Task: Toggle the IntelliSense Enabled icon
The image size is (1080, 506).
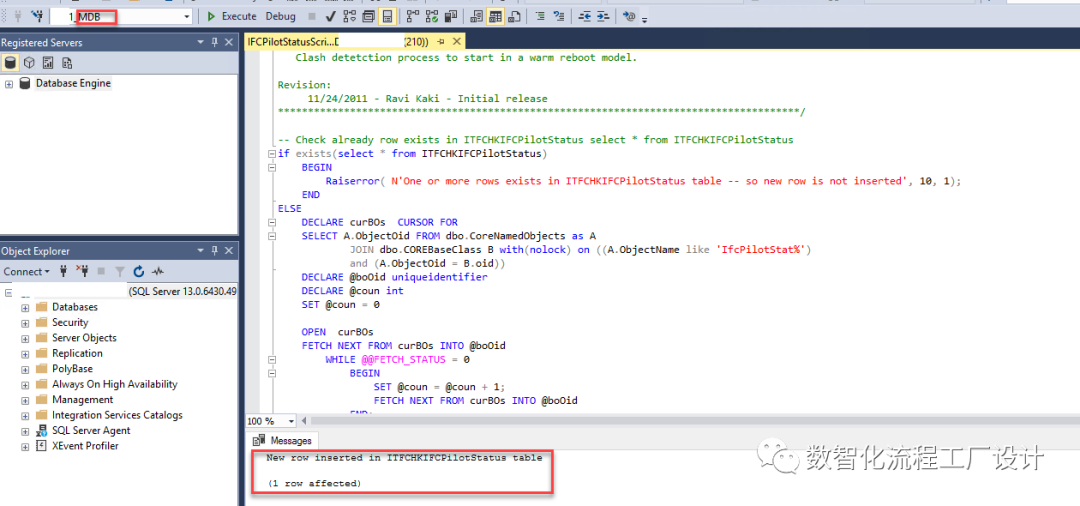Action: [388, 16]
